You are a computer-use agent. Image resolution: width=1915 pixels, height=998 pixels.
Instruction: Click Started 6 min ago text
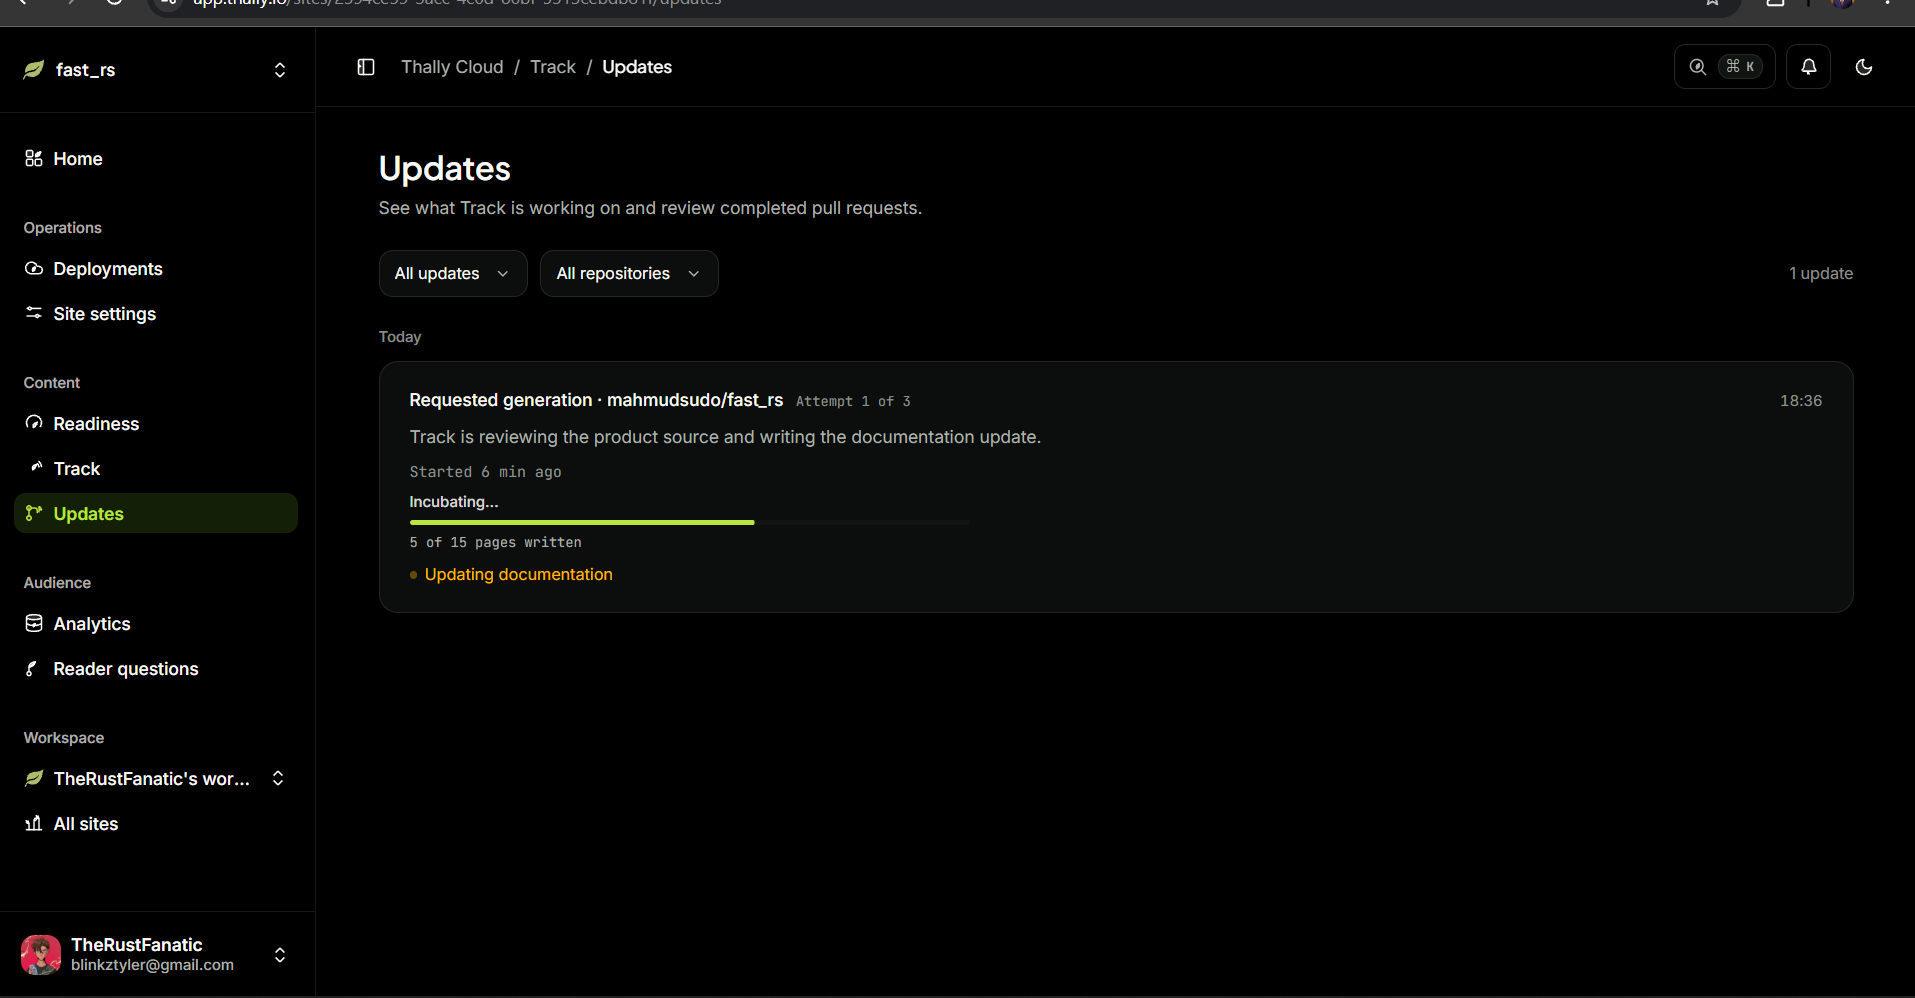click(x=485, y=472)
